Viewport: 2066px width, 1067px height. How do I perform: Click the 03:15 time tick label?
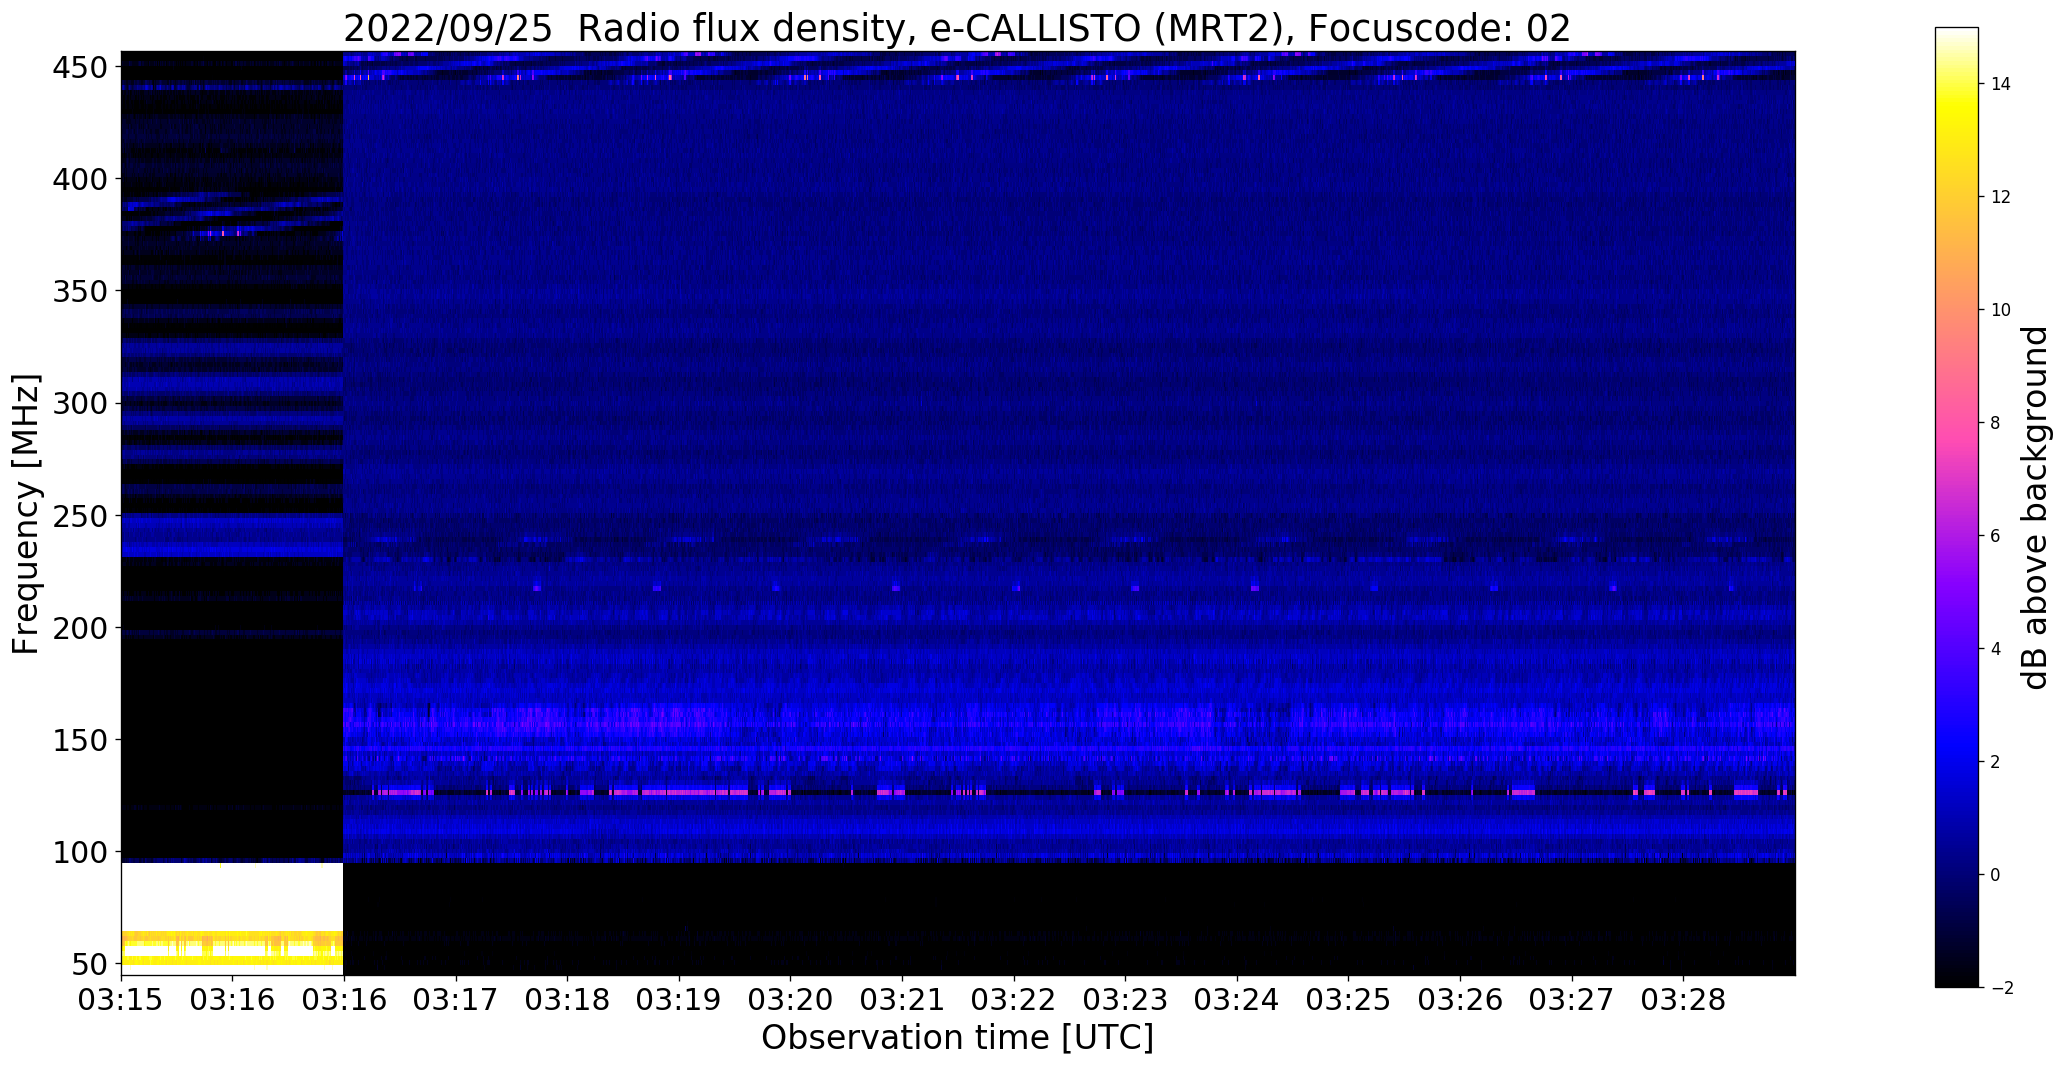(121, 1000)
